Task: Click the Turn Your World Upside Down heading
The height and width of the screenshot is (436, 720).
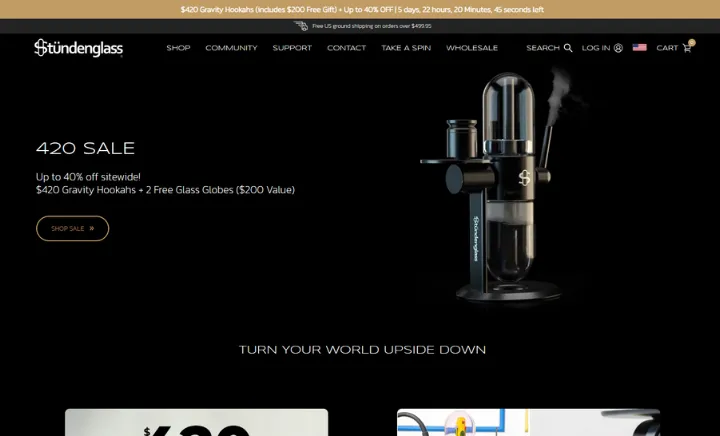Action: point(362,350)
